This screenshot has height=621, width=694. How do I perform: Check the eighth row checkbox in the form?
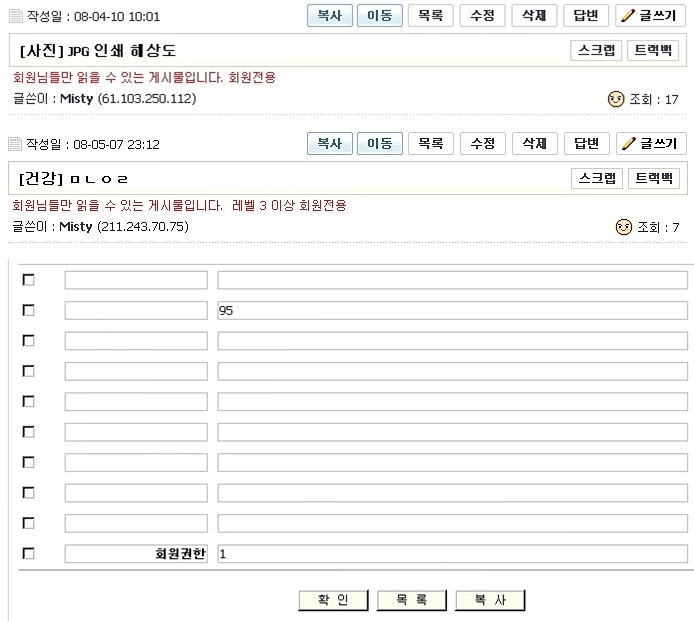[x=28, y=493]
